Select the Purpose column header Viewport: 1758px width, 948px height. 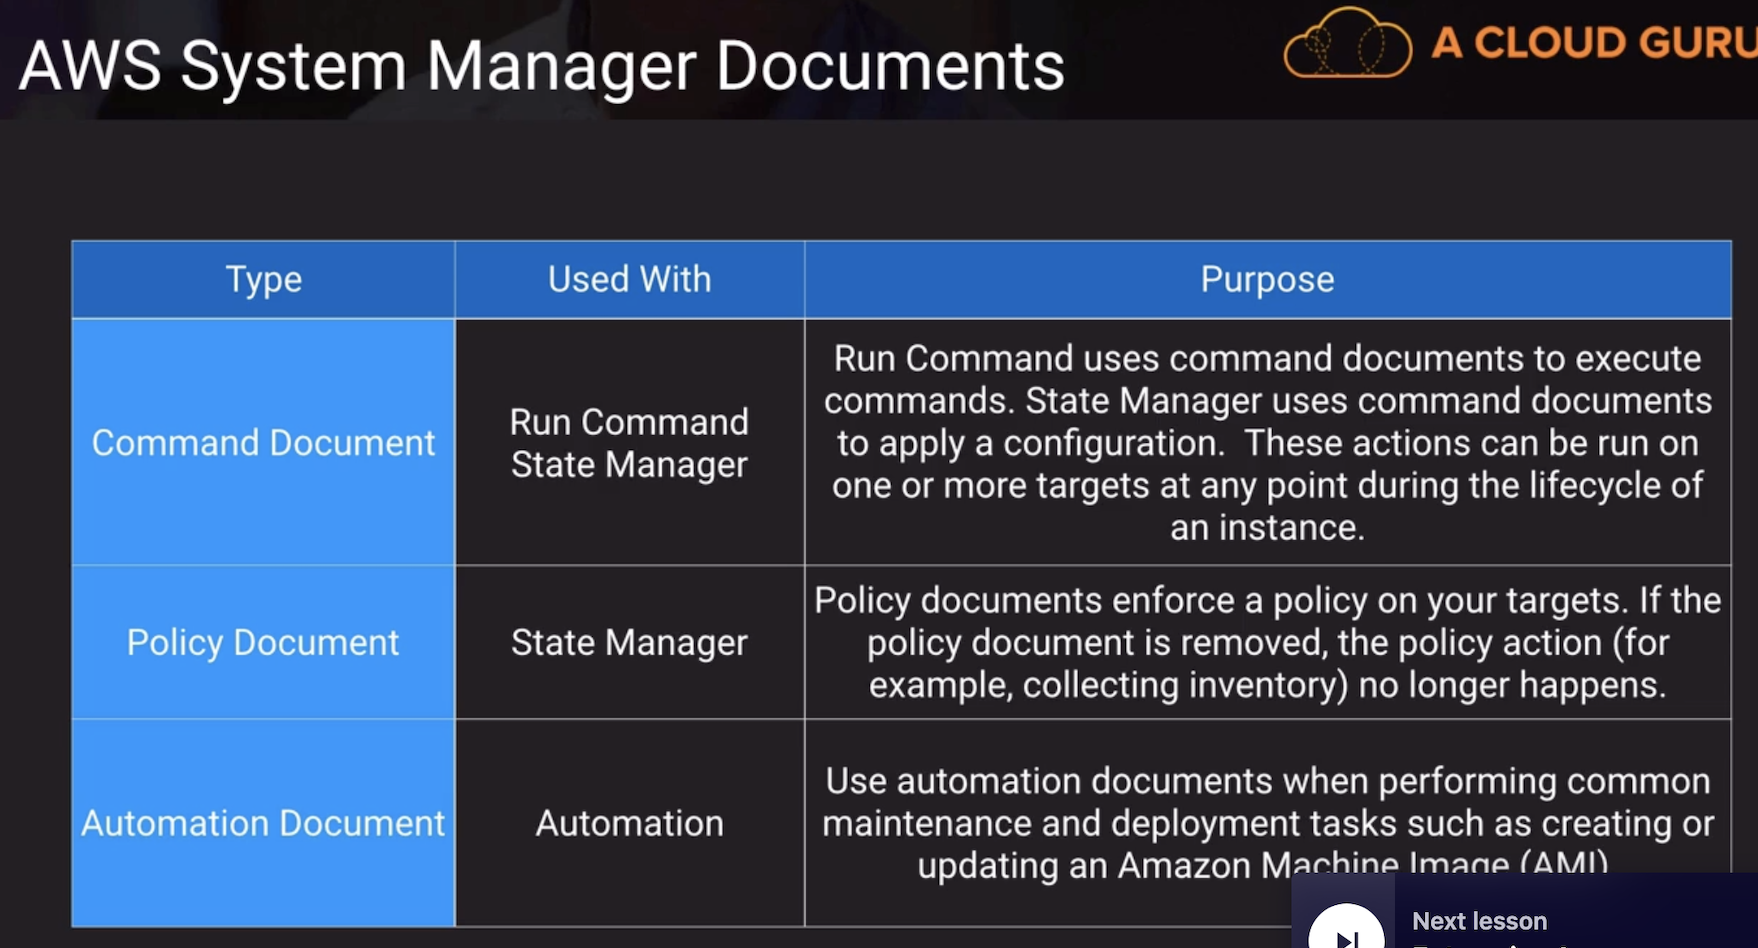(1267, 280)
